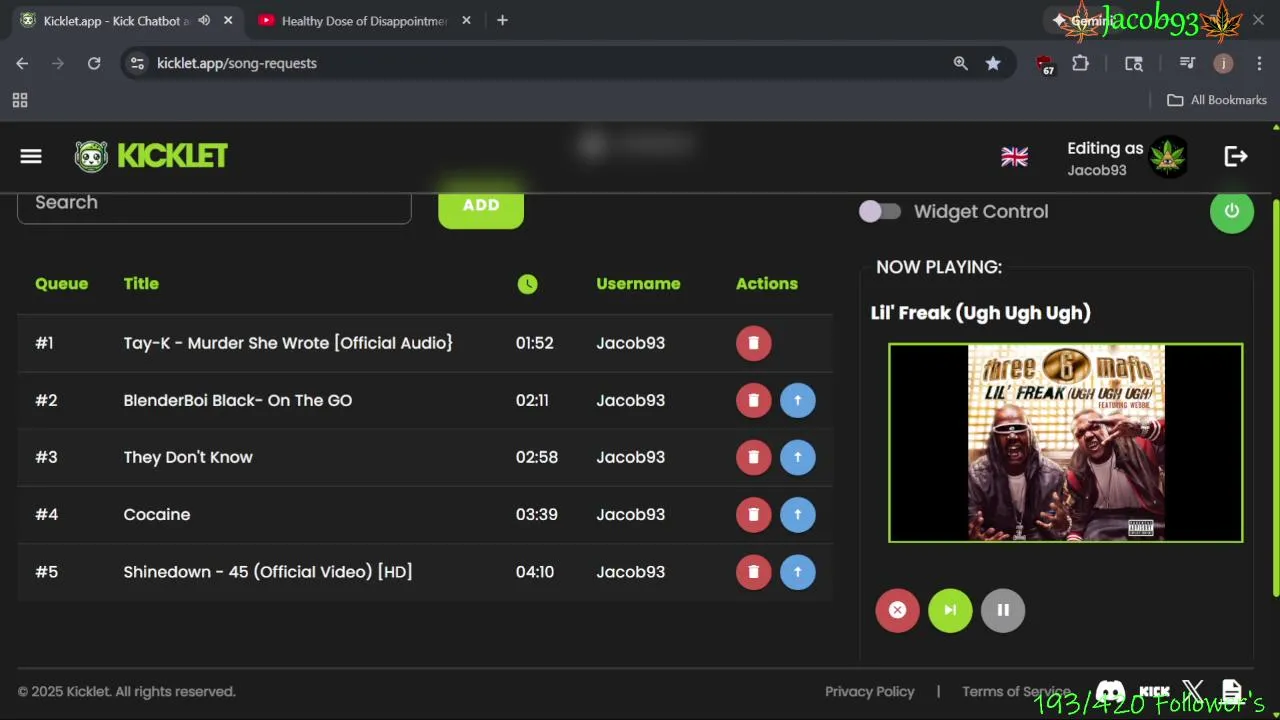Open the Kicklet hamburger menu

pyautogui.click(x=31, y=156)
